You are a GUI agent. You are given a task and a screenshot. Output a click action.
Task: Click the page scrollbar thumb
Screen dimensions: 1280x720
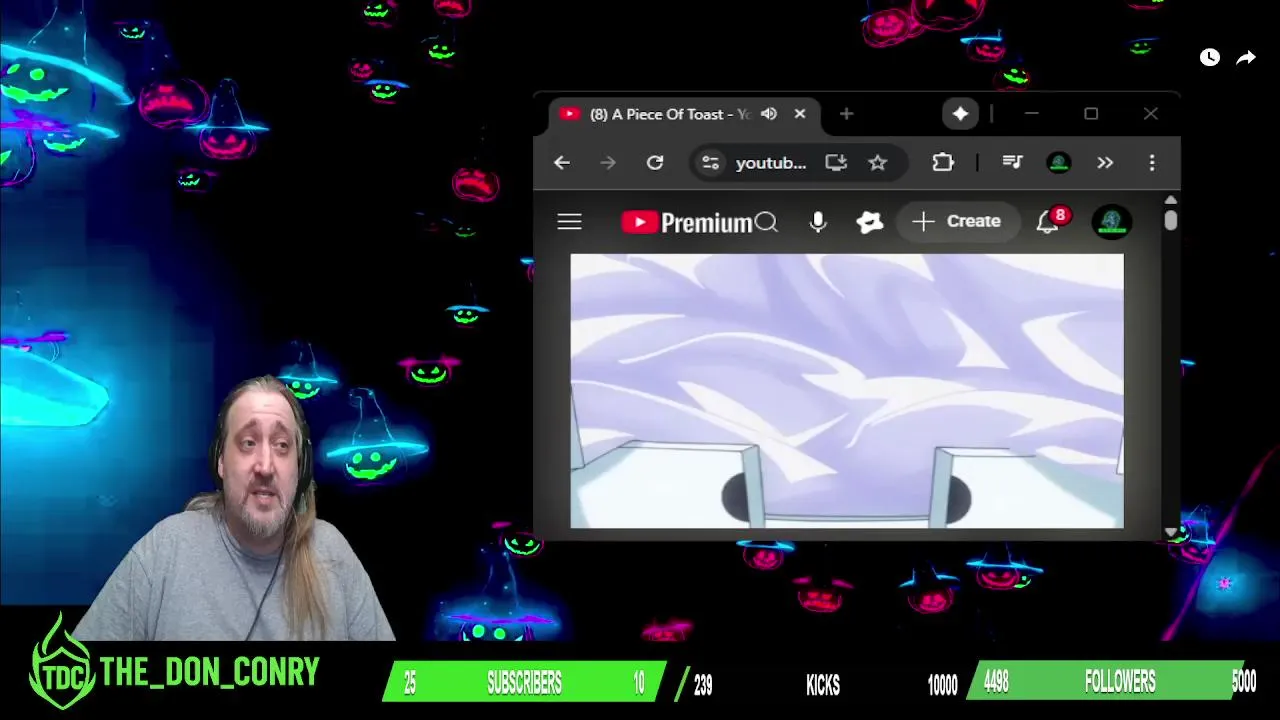coord(1171,220)
